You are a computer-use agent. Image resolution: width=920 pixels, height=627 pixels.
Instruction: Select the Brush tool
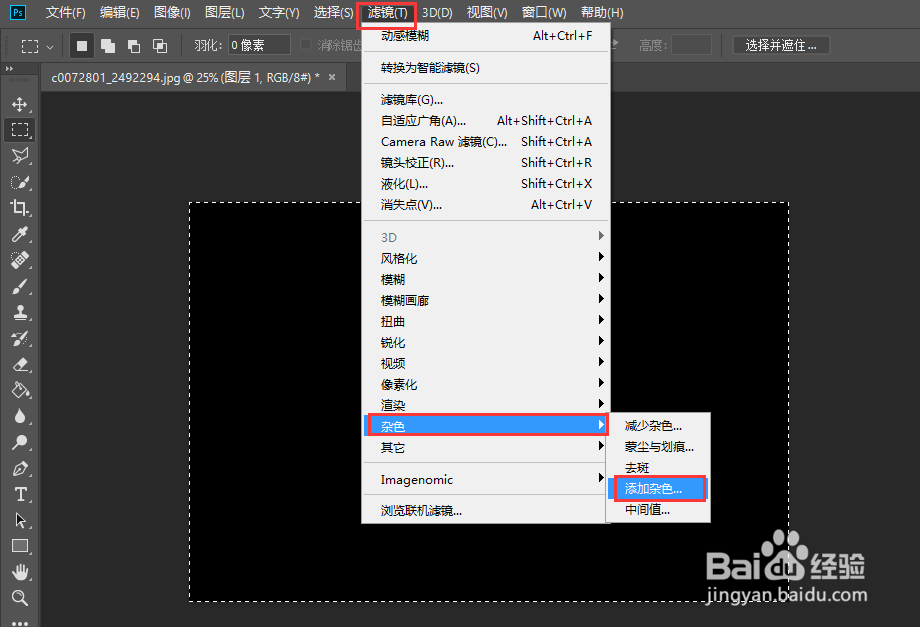pos(20,286)
